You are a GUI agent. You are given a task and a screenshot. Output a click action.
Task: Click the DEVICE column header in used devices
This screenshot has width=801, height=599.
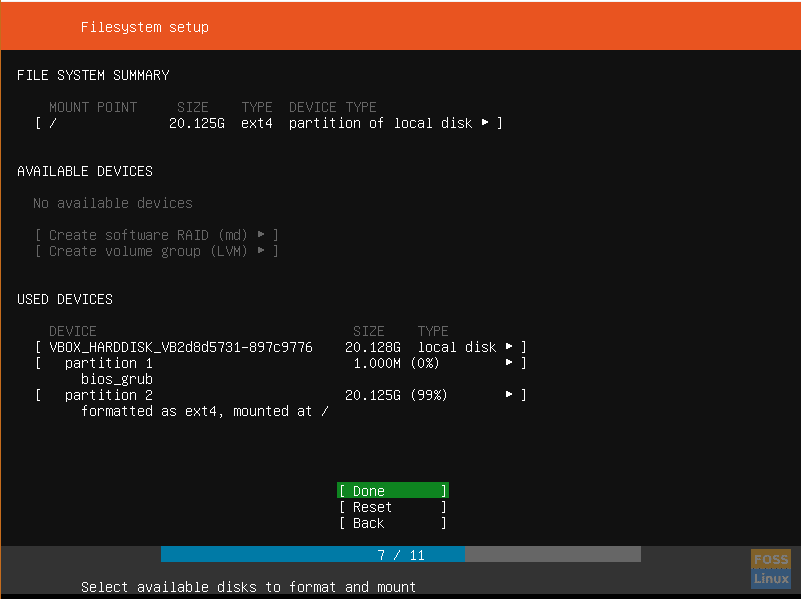[x=73, y=331]
